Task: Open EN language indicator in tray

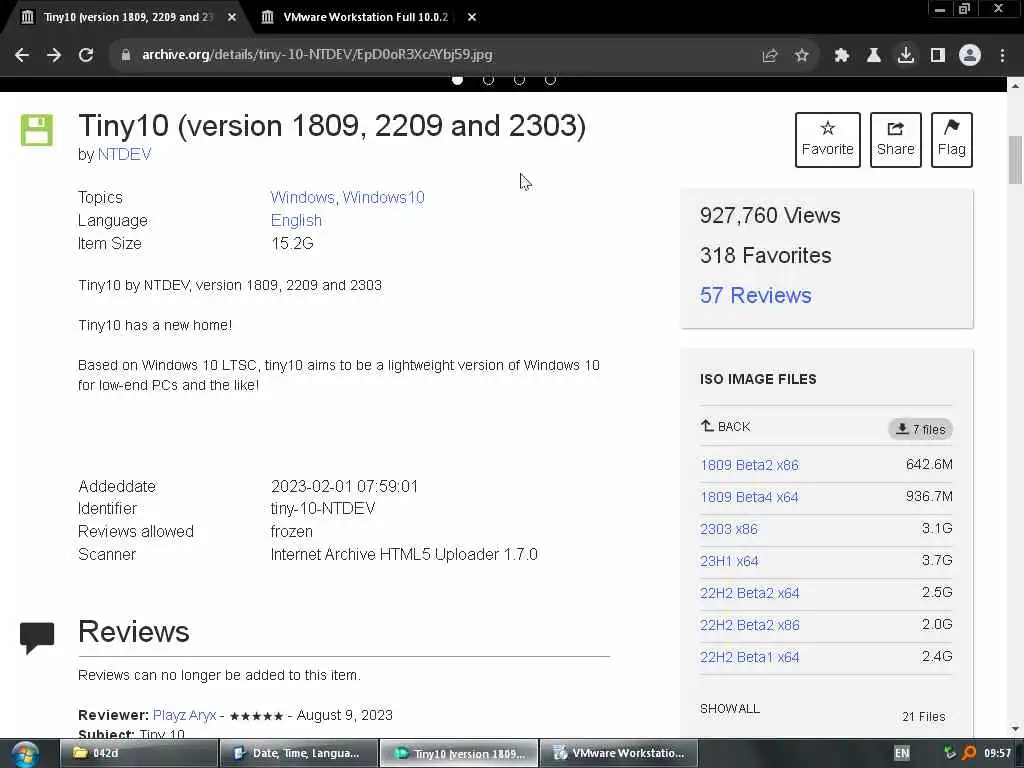Action: pos(902,753)
